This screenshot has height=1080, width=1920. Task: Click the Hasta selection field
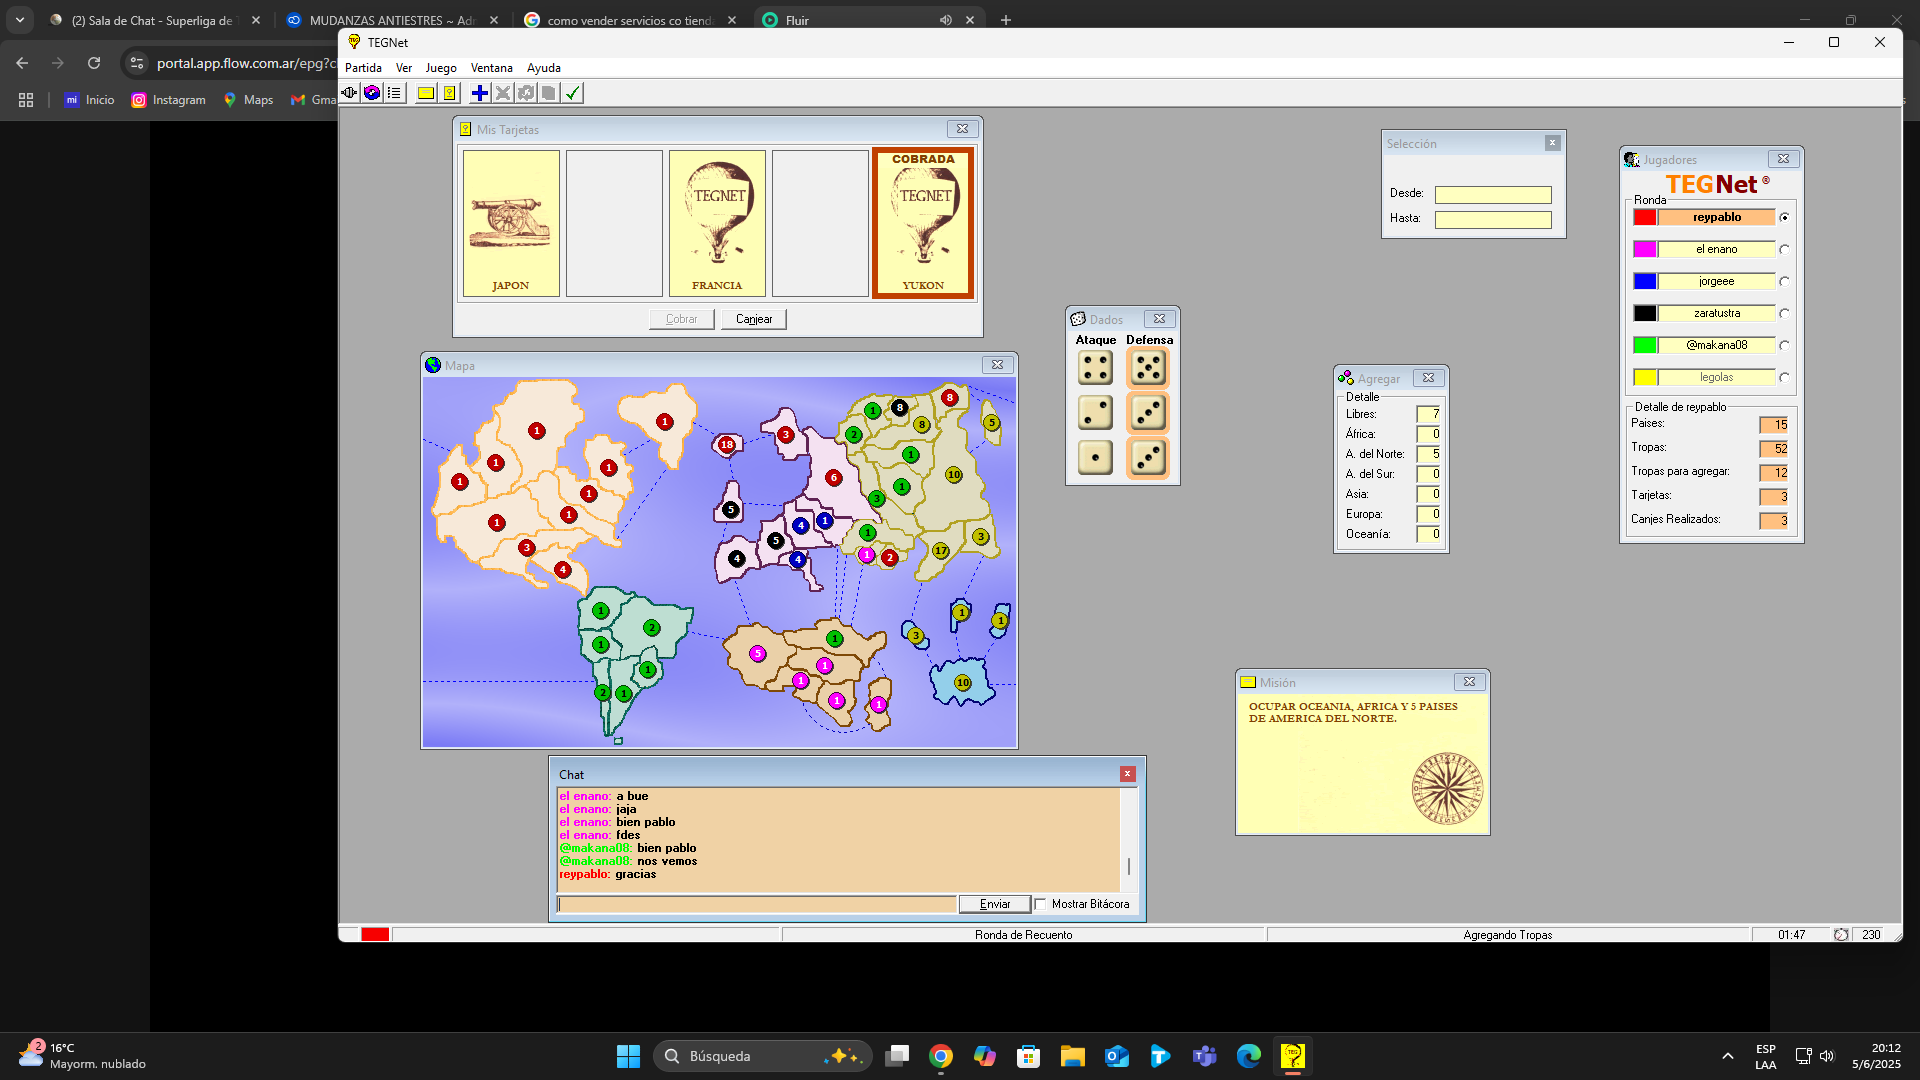[x=1493, y=219]
